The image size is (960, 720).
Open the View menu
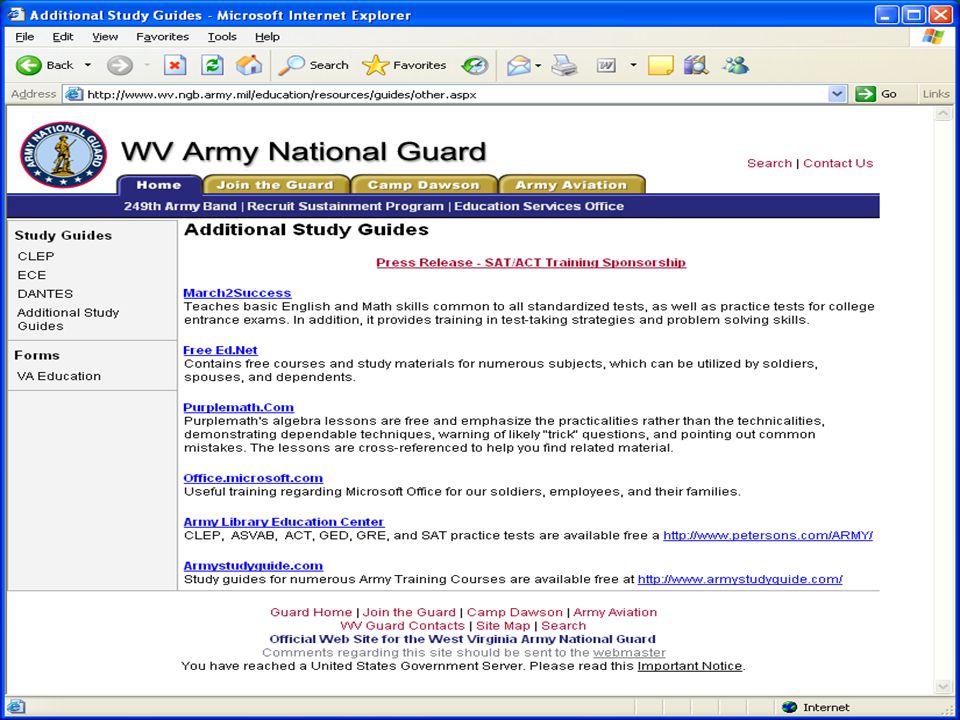click(x=105, y=37)
